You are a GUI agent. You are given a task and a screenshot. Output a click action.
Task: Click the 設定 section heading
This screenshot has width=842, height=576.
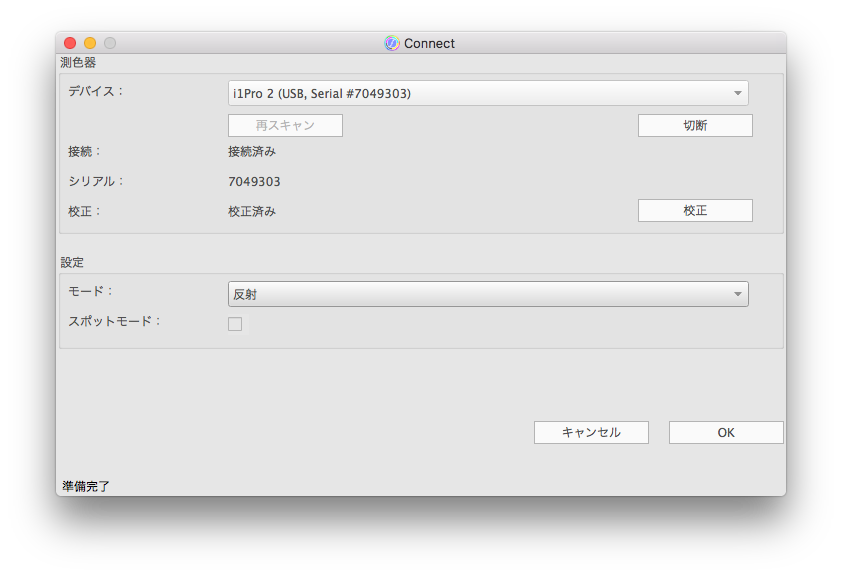coord(72,263)
